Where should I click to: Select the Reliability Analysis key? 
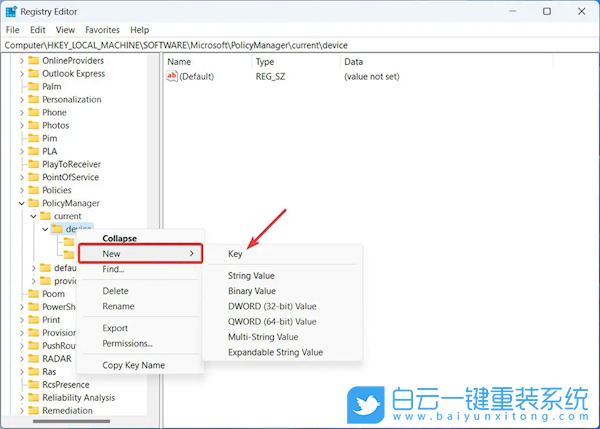78,398
